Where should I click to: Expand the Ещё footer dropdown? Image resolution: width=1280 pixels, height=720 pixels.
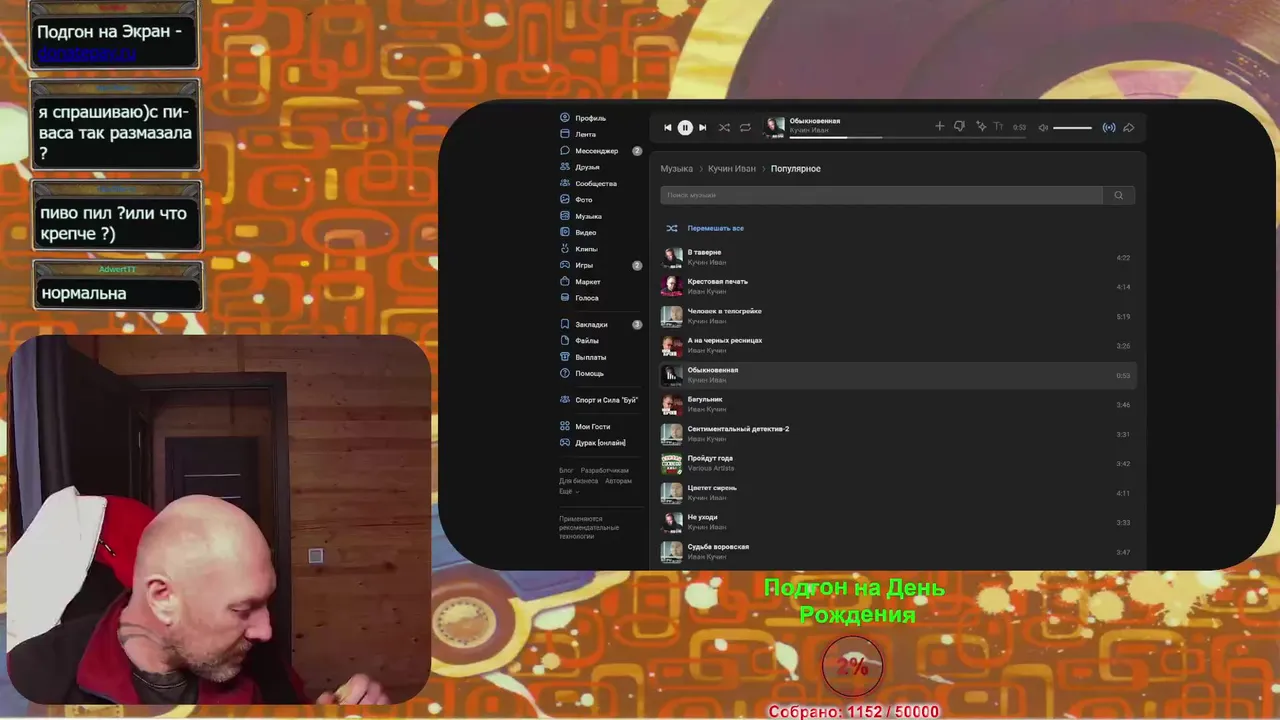[x=568, y=491]
